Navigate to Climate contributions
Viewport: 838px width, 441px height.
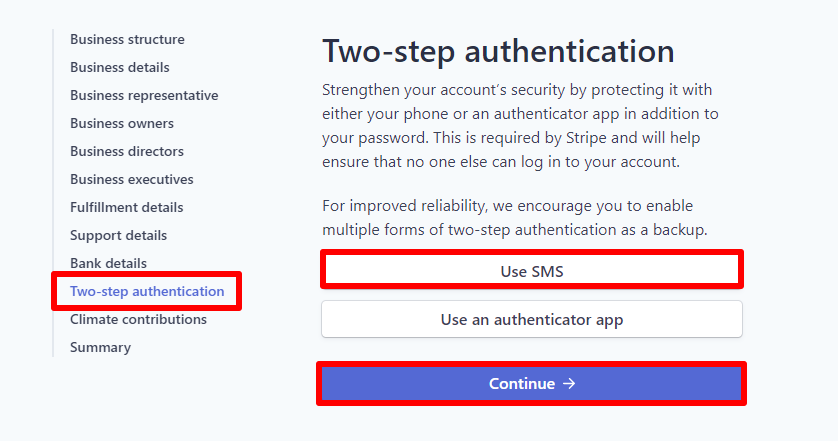click(x=138, y=320)
